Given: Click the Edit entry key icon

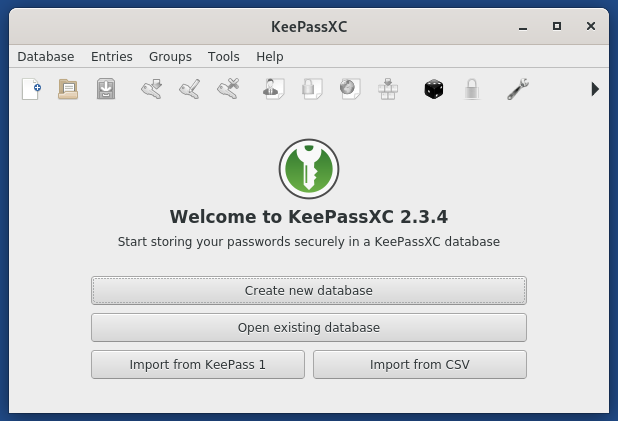Looking at the screenshot, I should (x=190, y=89).
